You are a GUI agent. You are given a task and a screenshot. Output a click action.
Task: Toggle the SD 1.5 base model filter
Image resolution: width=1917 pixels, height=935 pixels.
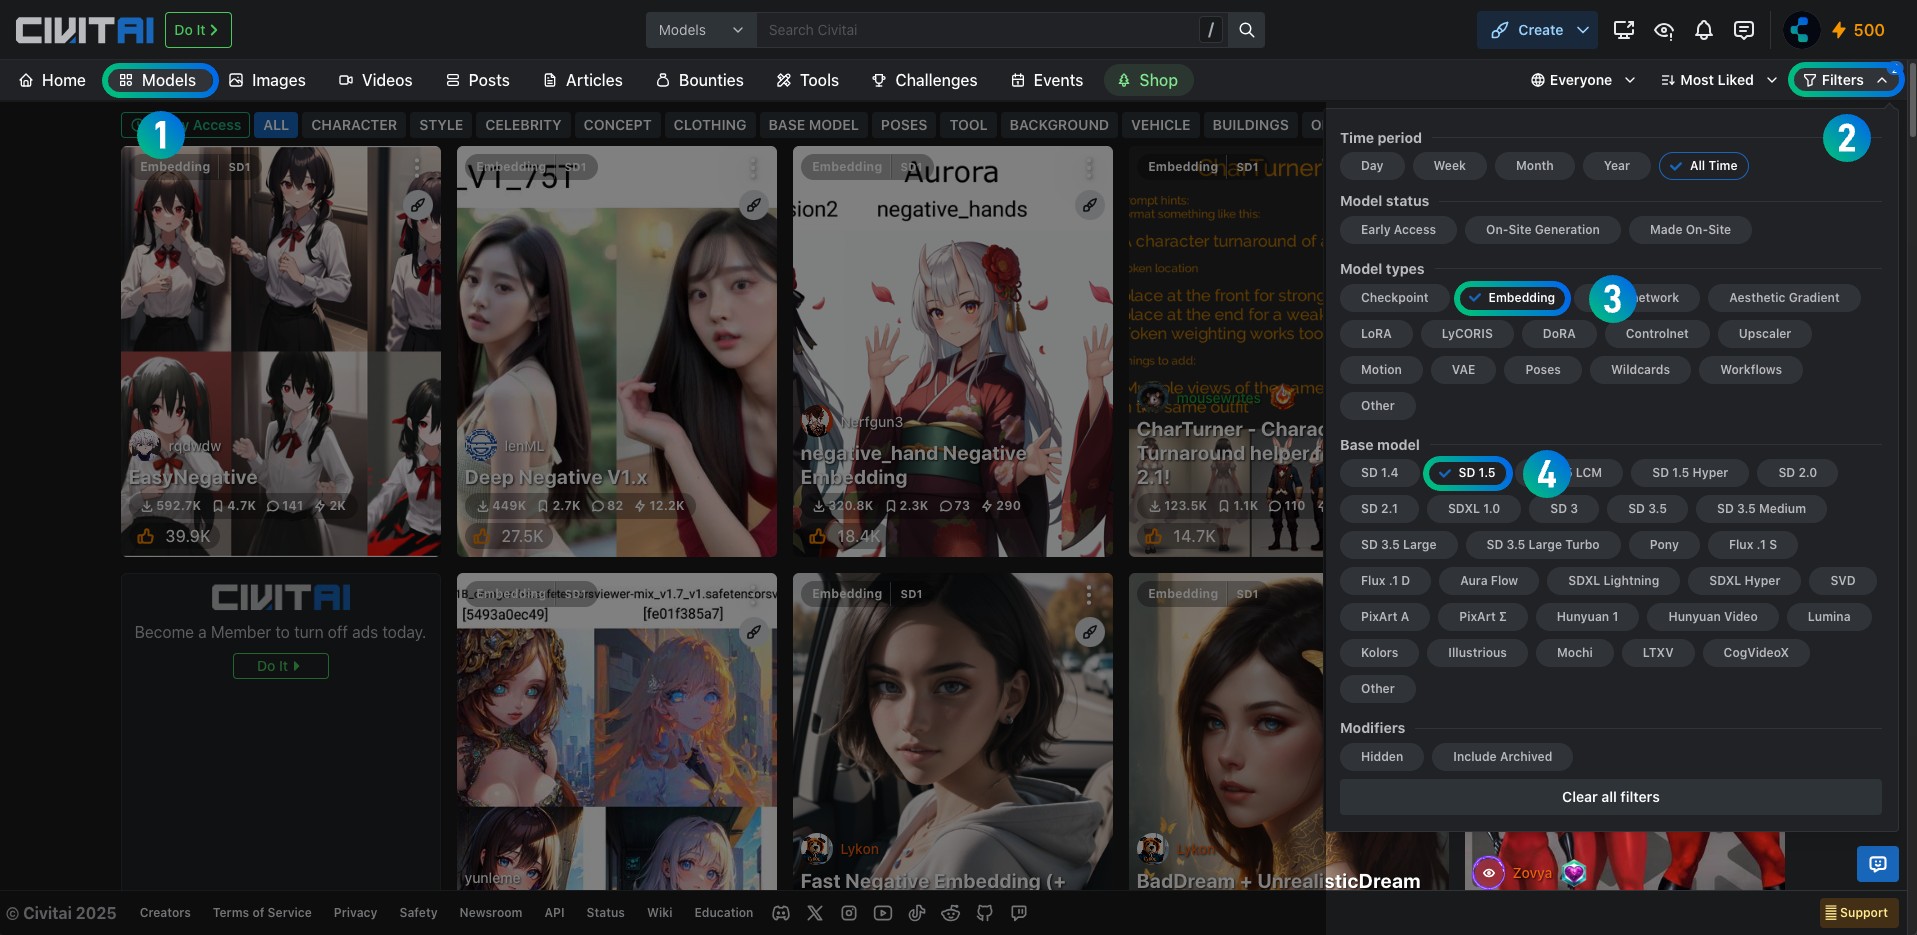point(1467,473)
